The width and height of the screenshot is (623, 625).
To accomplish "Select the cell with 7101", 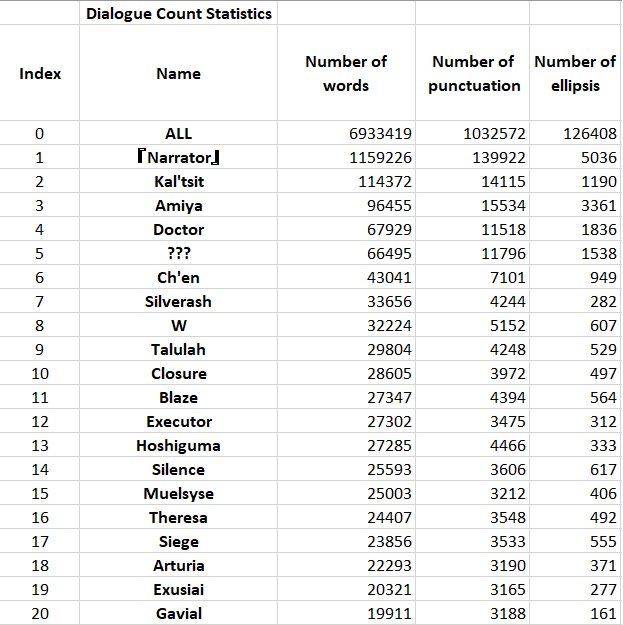I will (x=472, y=277).
